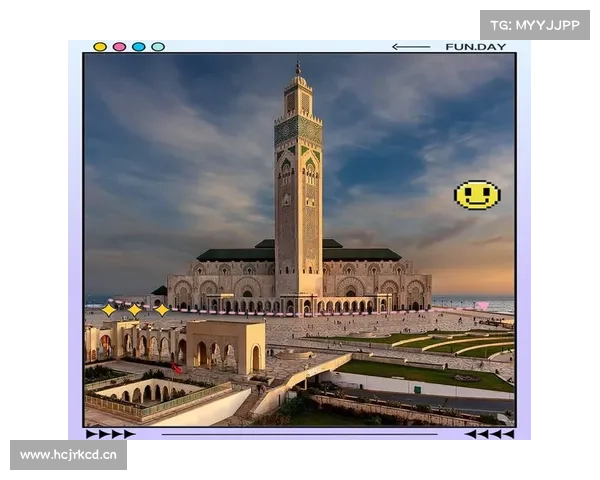Click the mosque photo

pyautogui.click(x=299, y=240)
